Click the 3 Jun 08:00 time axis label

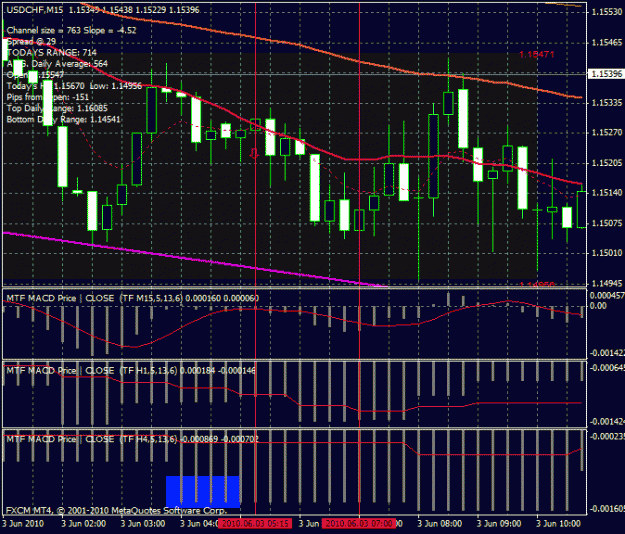click(x=440, y=523)
